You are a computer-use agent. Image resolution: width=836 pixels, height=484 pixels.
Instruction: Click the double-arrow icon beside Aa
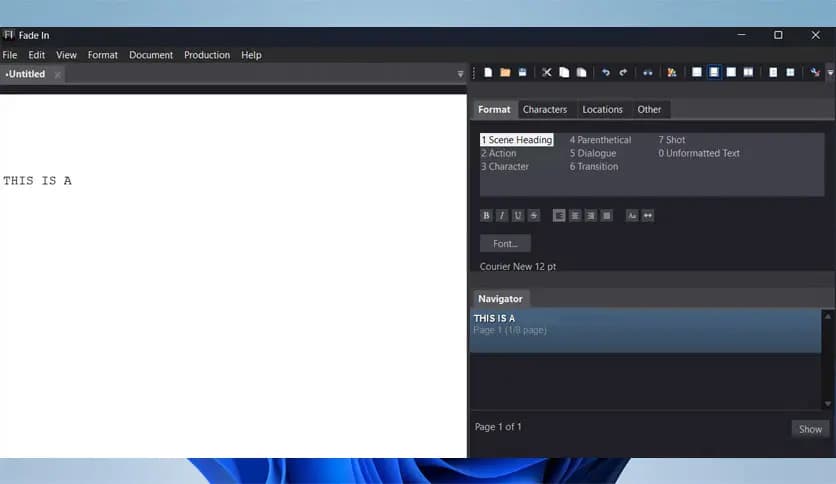tap(648, 215)
